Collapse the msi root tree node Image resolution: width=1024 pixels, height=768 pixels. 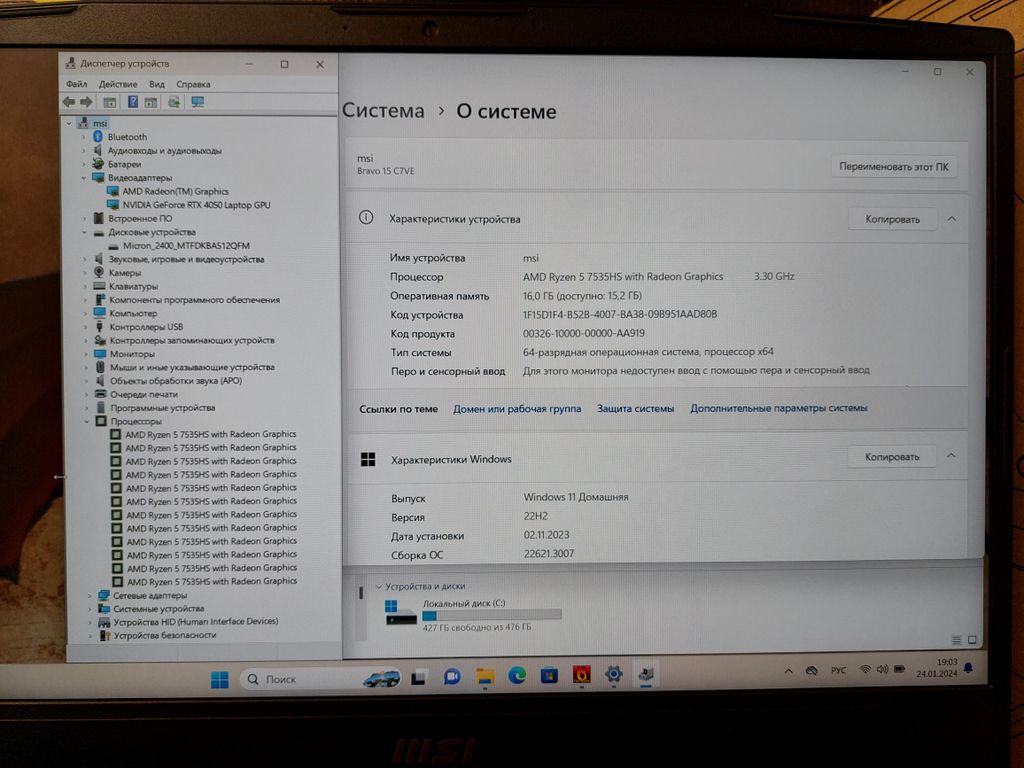[69, 123]
